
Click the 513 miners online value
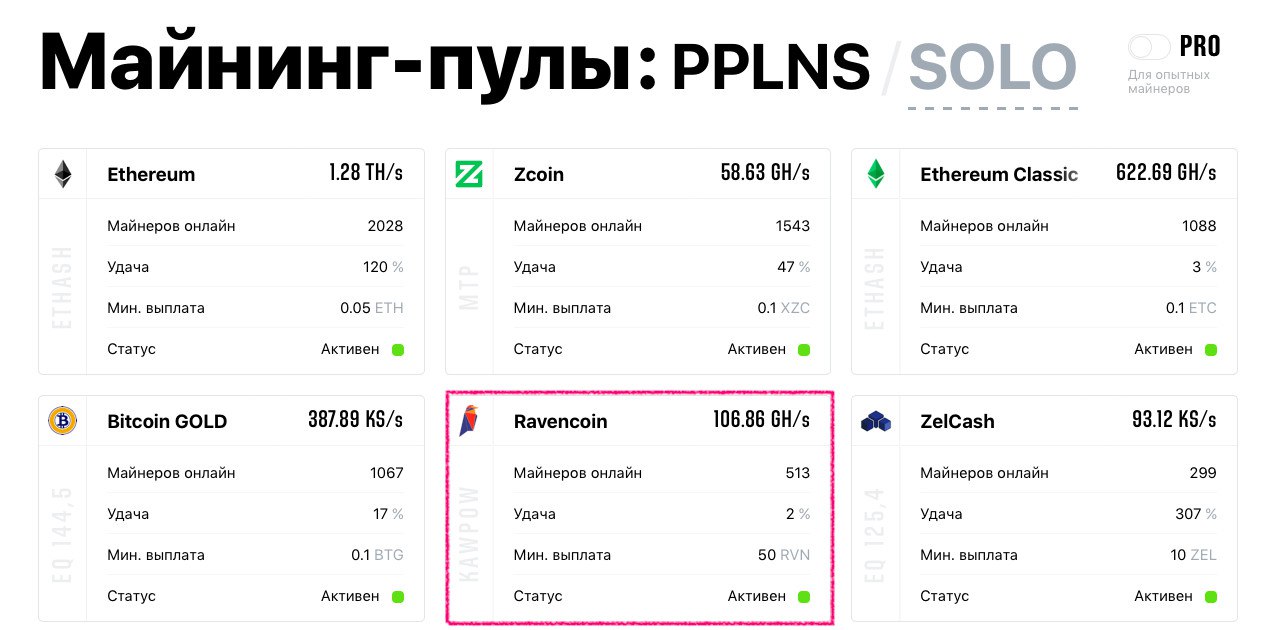pos(798,473)
